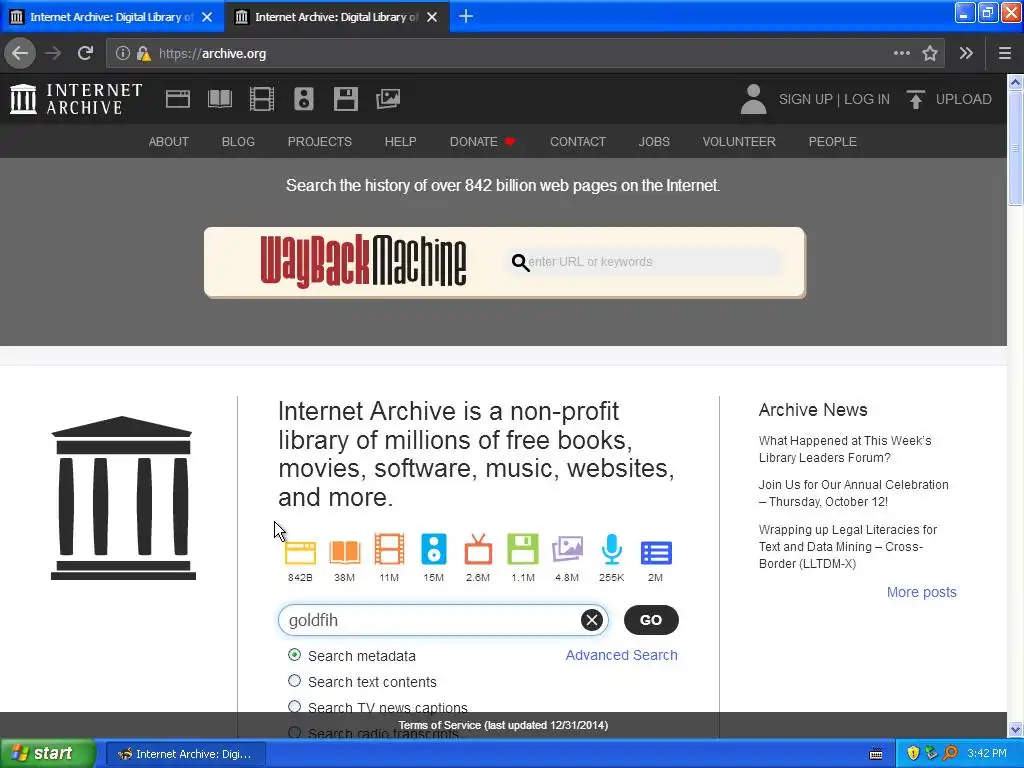Open the browser hamburger menu

pos(1004,54)
